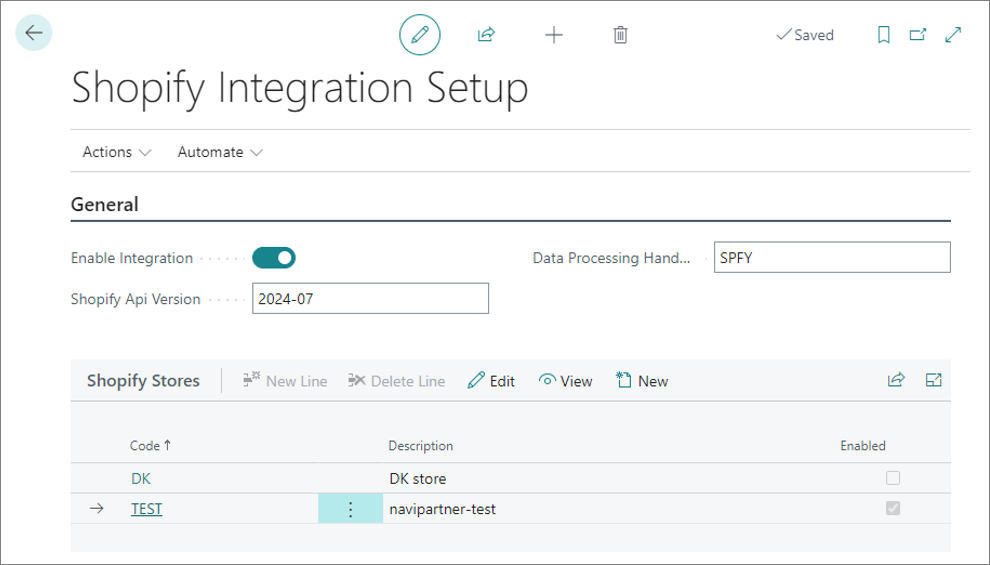Open the share icon in the top toolbar
Viewport: 990px width, 565px height.
pyautogui.click(x=486, y=35)
